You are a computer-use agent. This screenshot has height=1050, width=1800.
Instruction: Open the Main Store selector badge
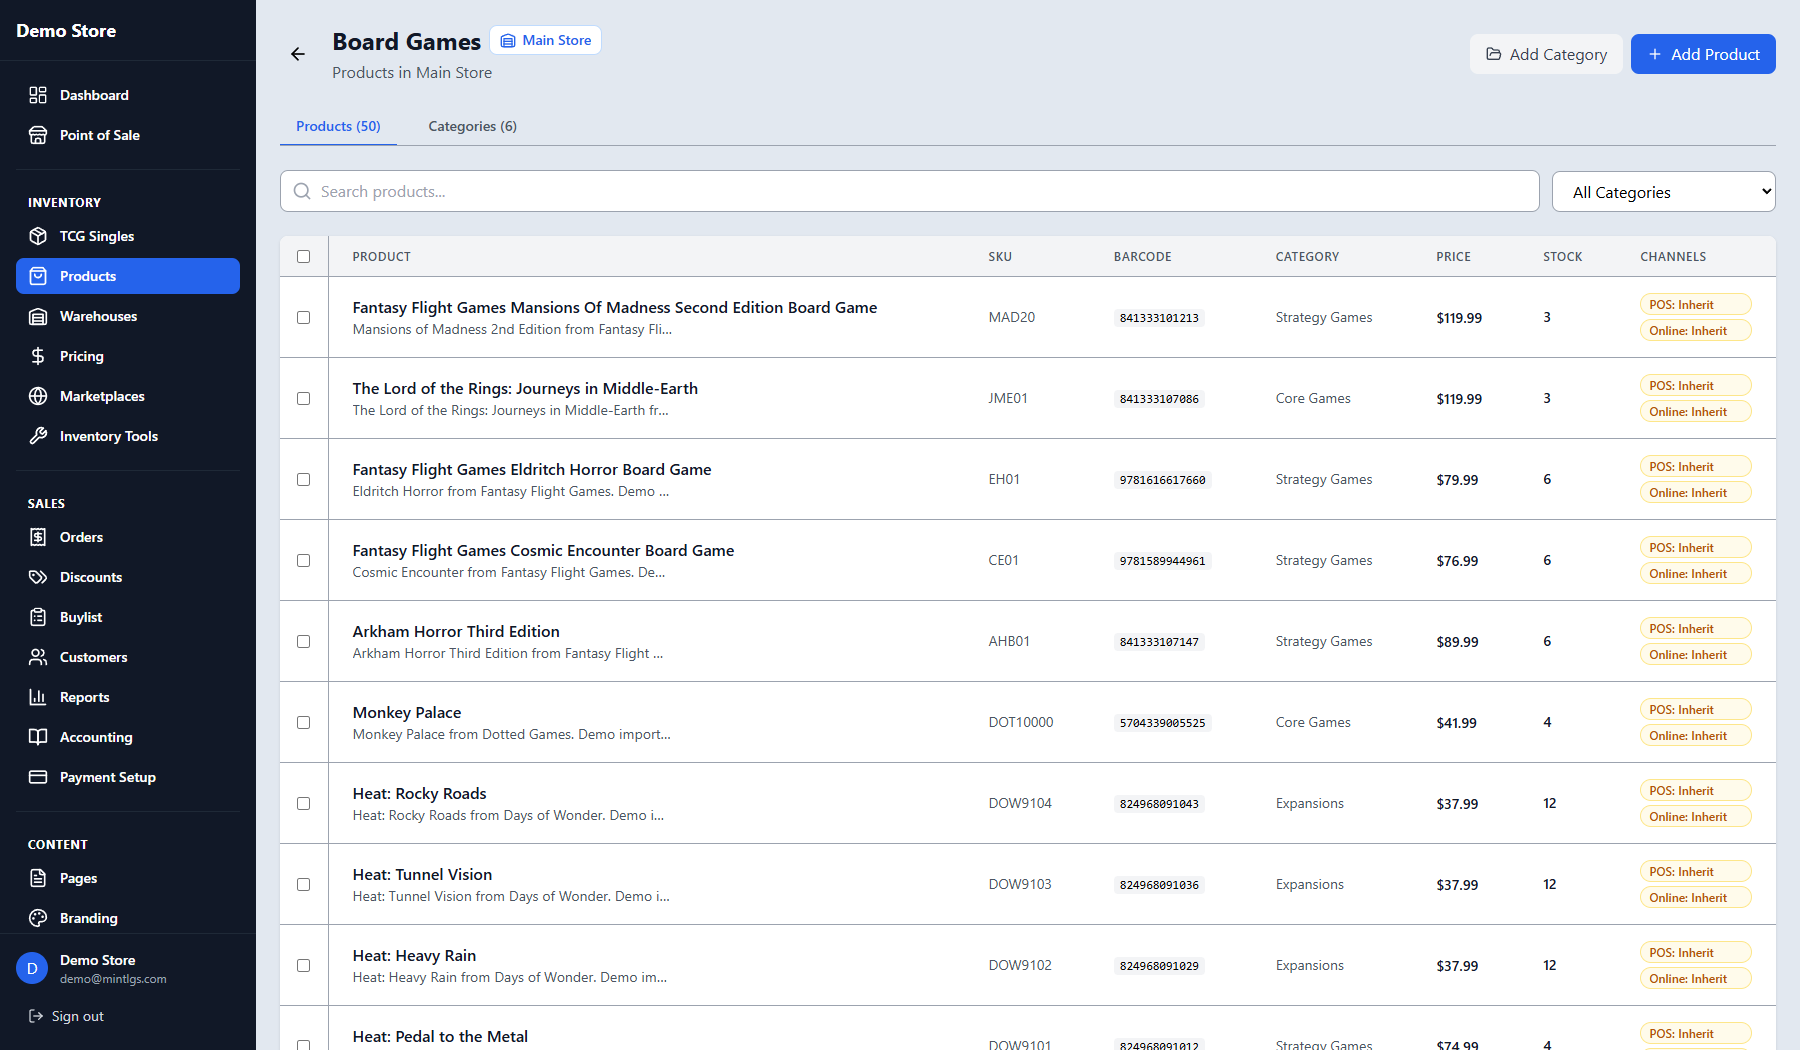click(x=546, y=41)
